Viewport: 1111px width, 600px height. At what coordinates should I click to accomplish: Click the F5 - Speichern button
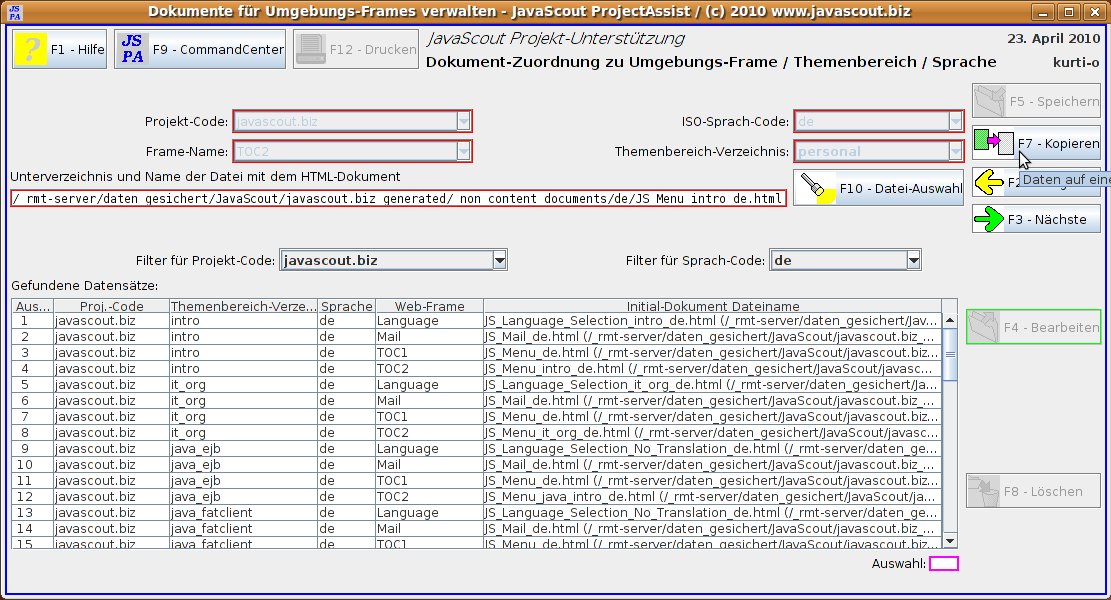[x=1036, y=101]
